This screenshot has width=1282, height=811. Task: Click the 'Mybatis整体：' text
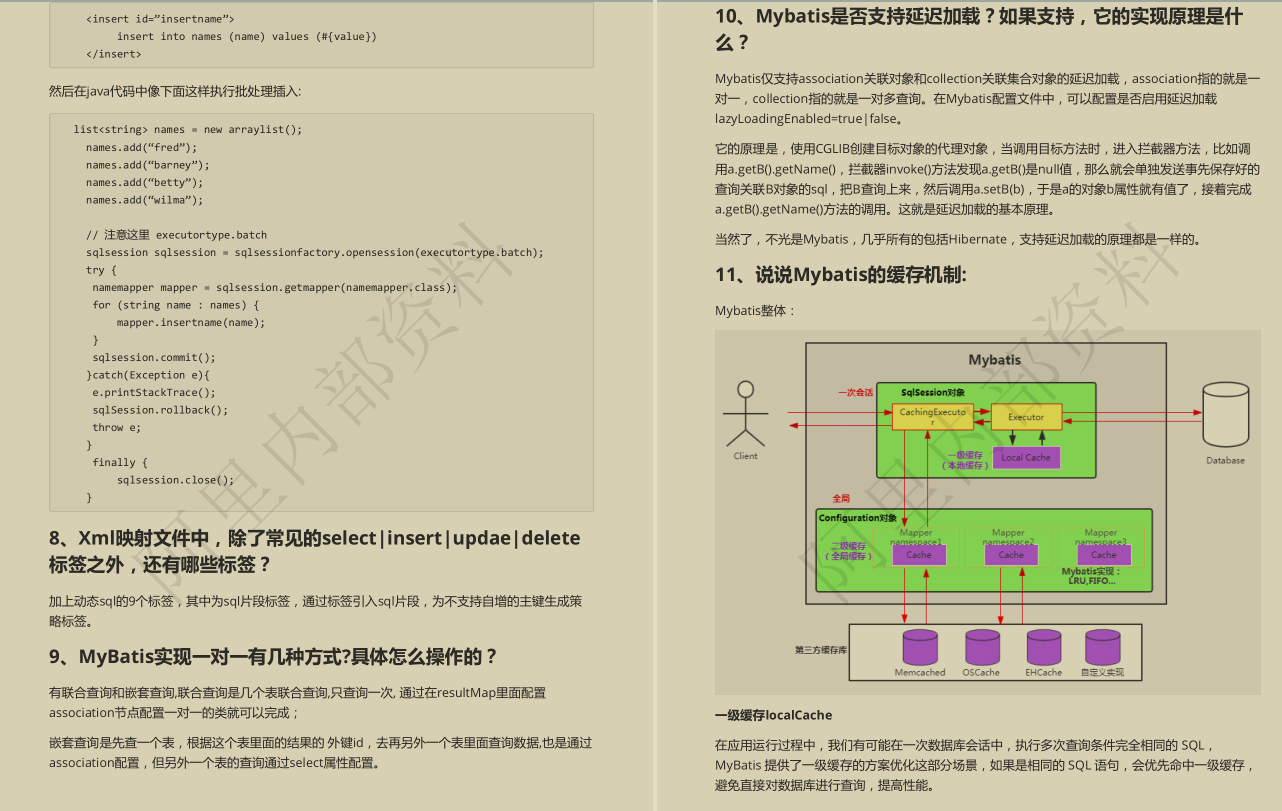pyautogui.click(x=755, y=311)
